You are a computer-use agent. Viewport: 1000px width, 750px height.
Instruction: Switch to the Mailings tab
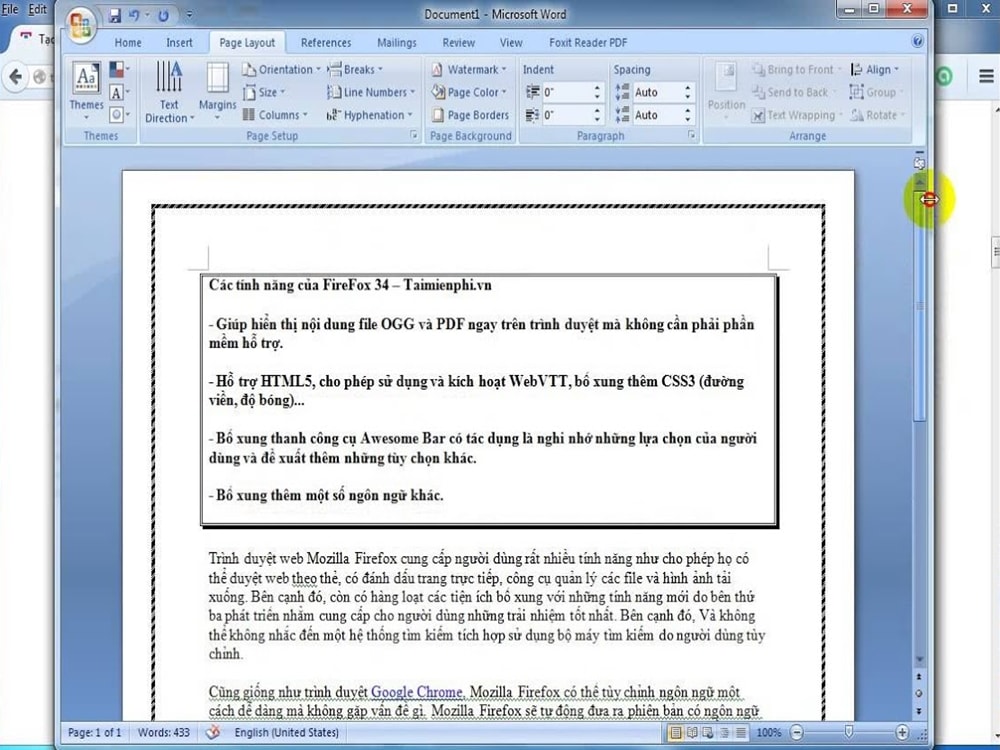[x=397, y=43]
